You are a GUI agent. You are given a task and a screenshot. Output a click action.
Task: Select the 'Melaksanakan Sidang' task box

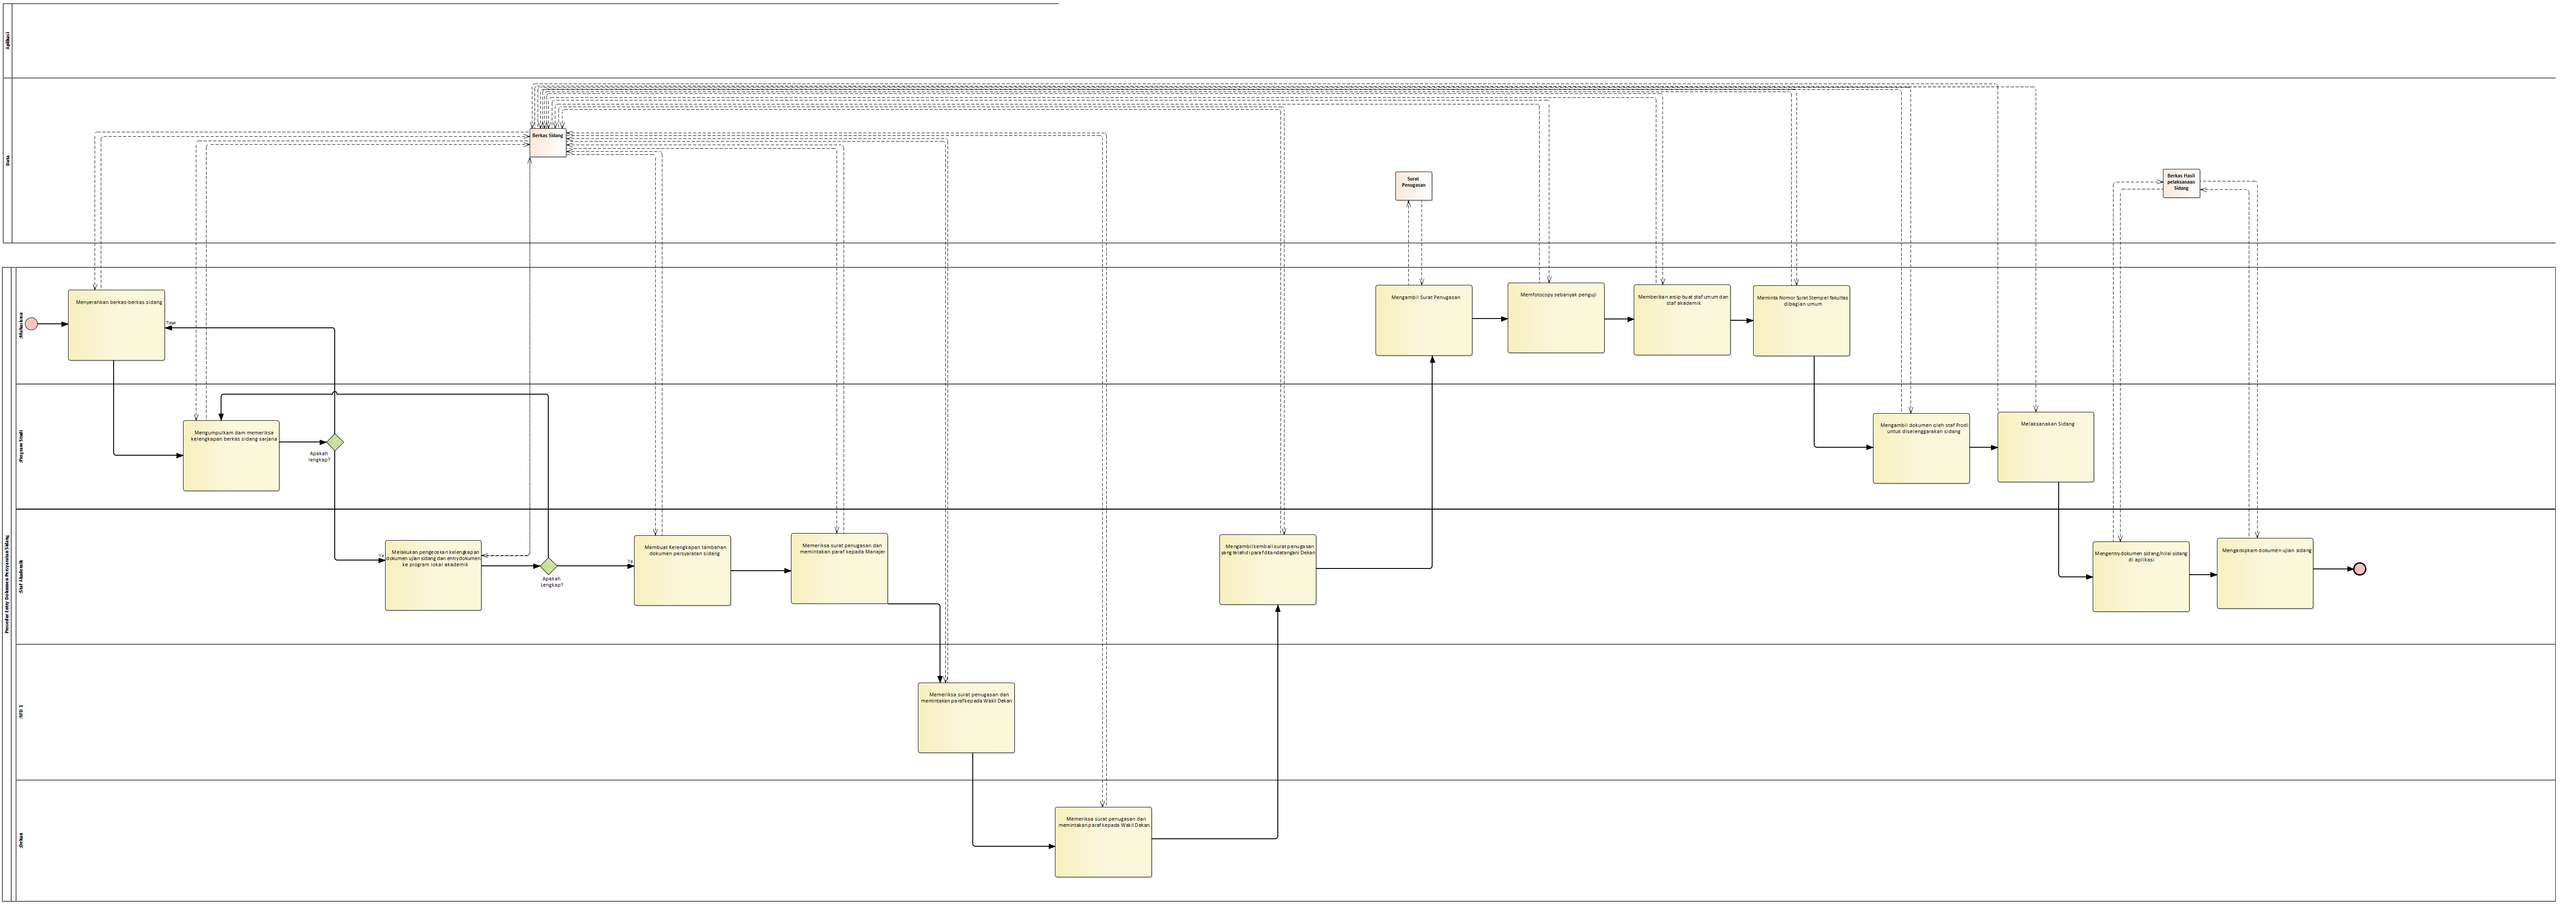coord(2046,447)
